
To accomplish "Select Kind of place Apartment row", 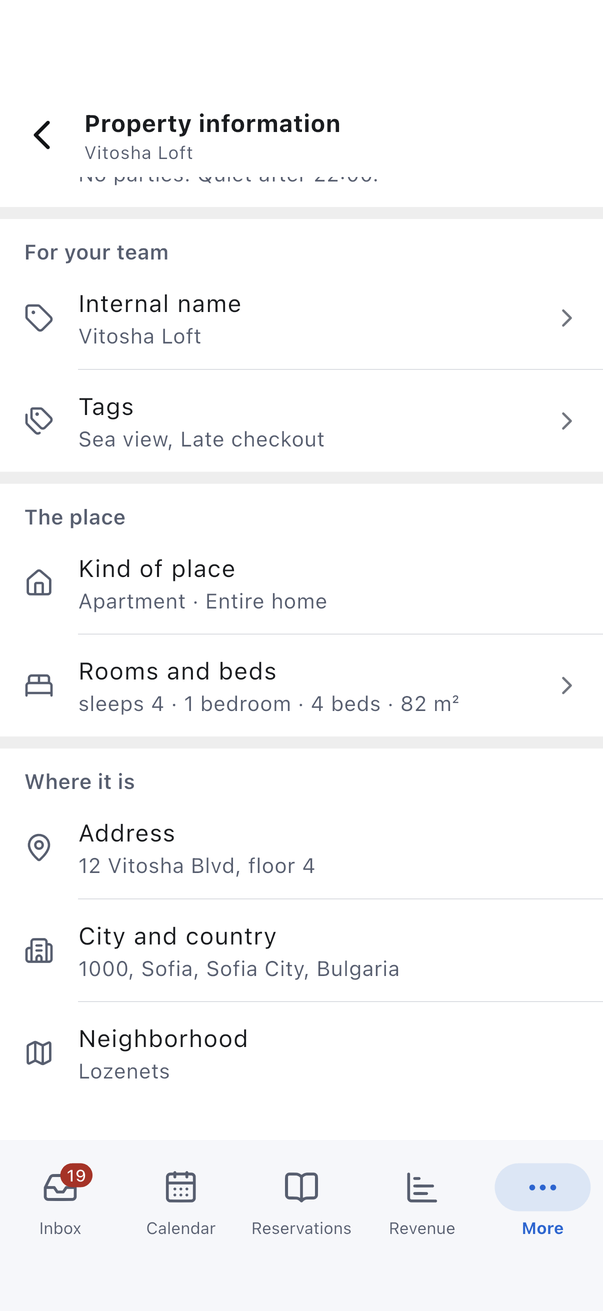I will tap(301, 583).
